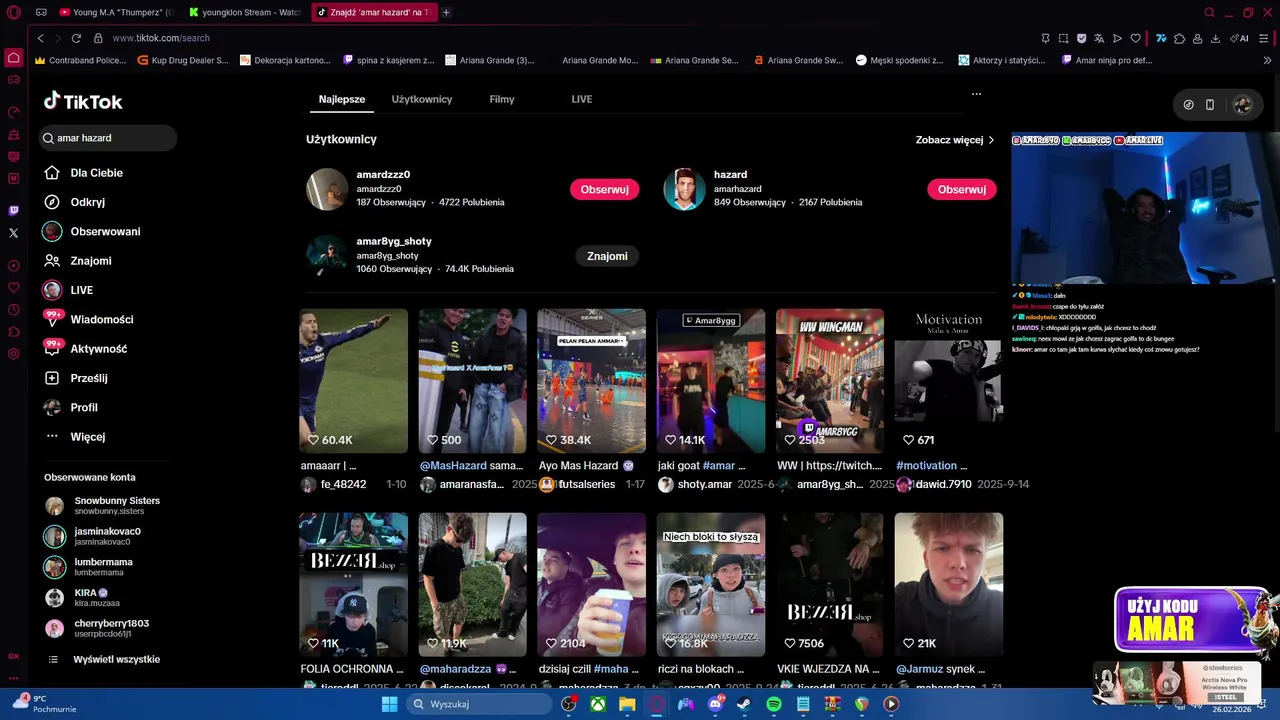
Task: Open Opera easy setup menu icon
Action: [x=1264, y=38]
